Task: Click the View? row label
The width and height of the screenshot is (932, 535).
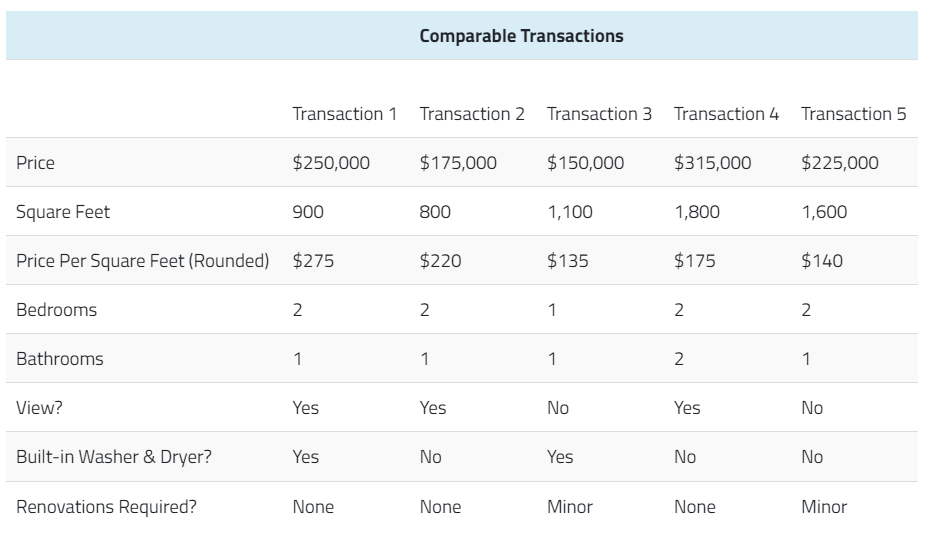Action: coord(39,408)
